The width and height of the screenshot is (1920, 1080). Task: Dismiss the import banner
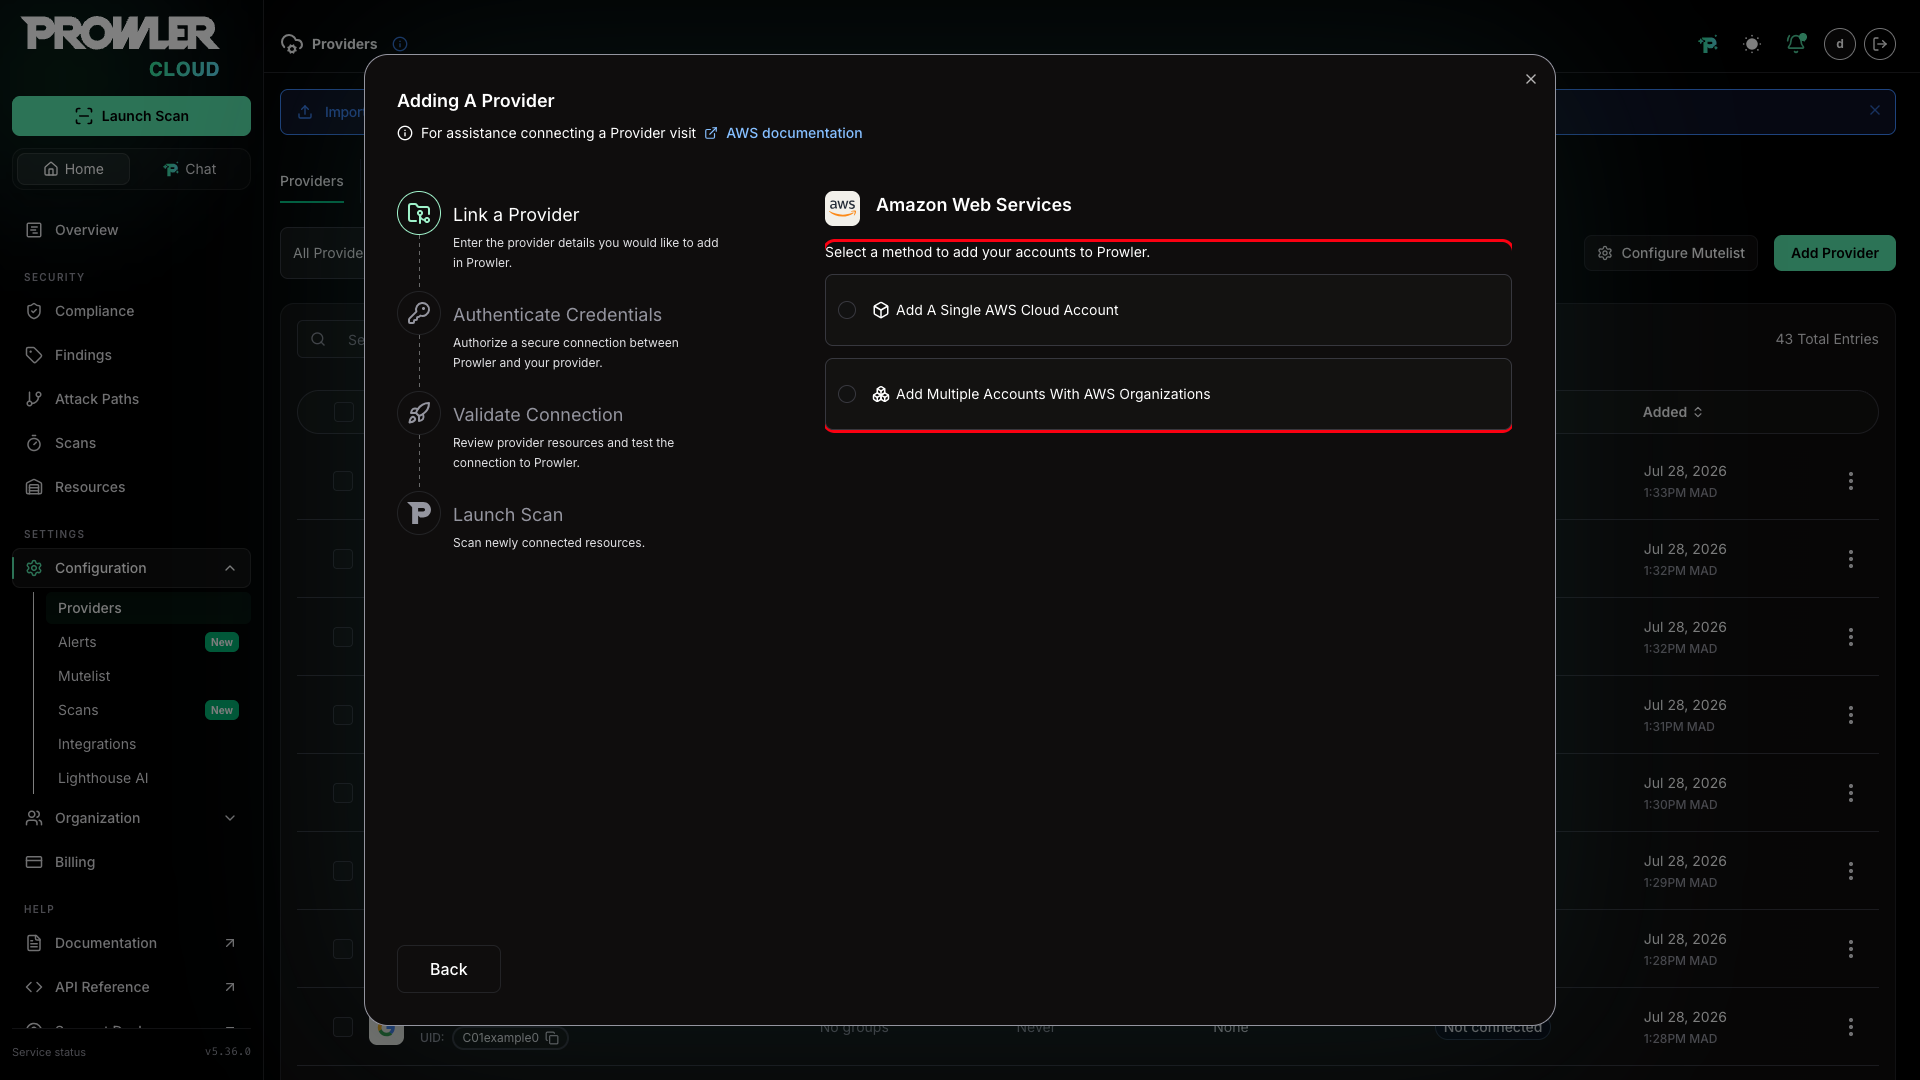(x=1875, y=111)
